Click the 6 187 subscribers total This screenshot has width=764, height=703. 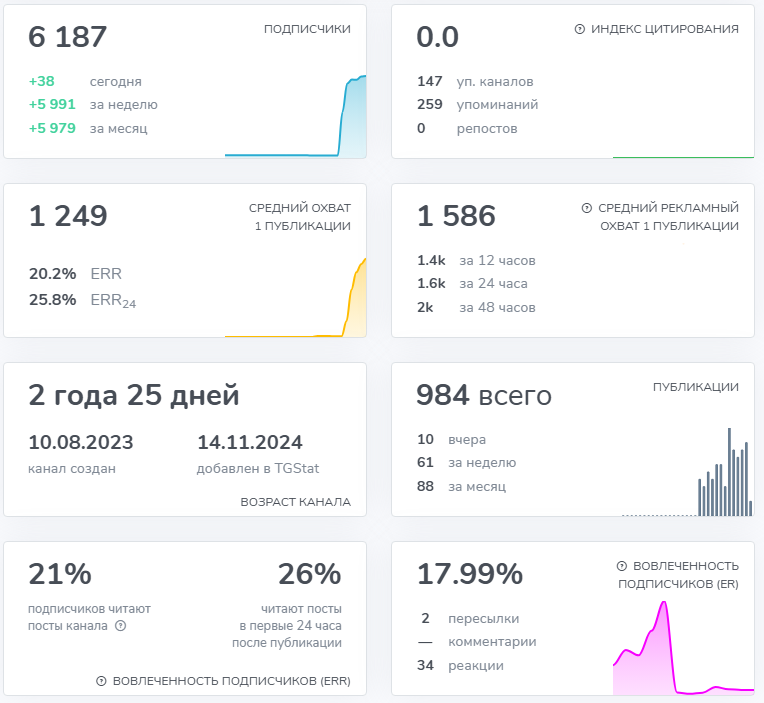pos(68,37)
